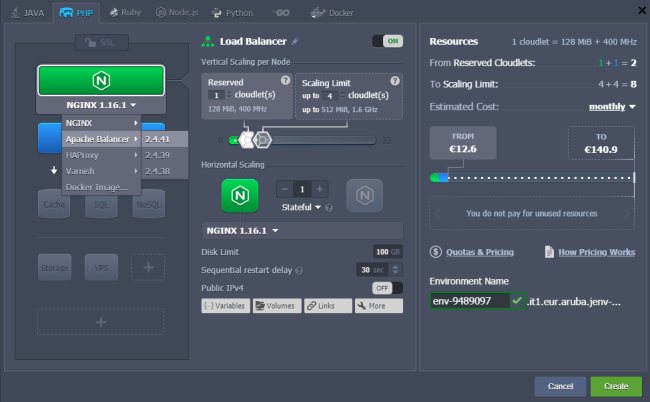Viewport: 650px width, 402px height.
Task: Click the SSL lock button
Action: pyautogui.click(x=102, y=42)
